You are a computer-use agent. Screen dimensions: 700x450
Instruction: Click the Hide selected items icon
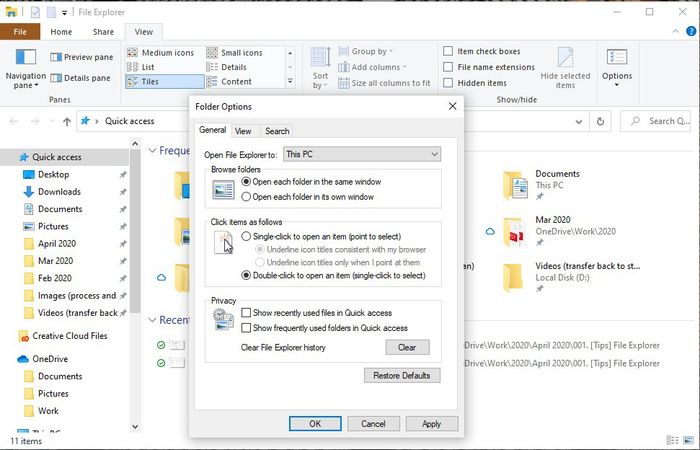tap(565, 58)
